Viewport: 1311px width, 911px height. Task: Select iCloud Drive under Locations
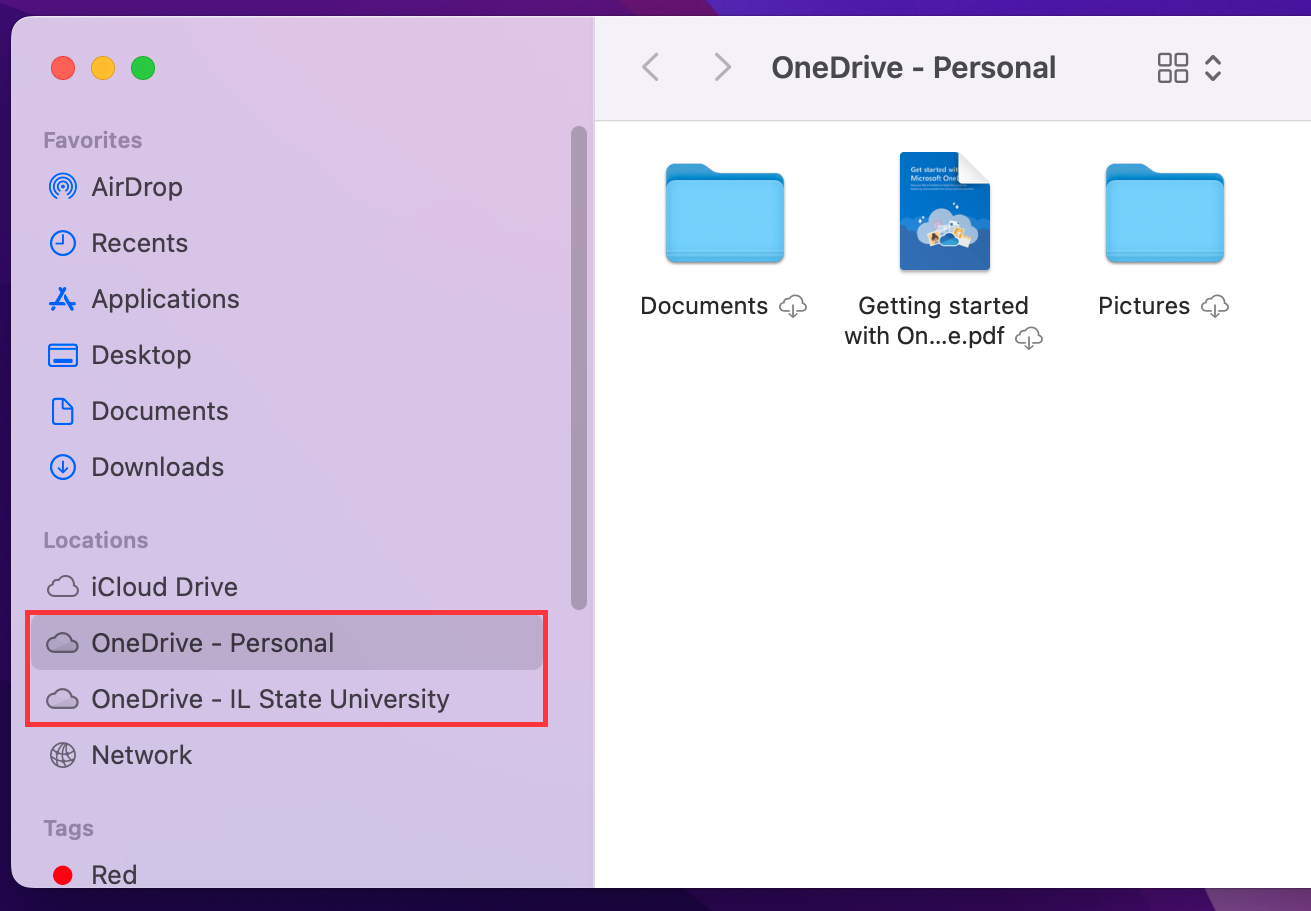coord(165,587)
